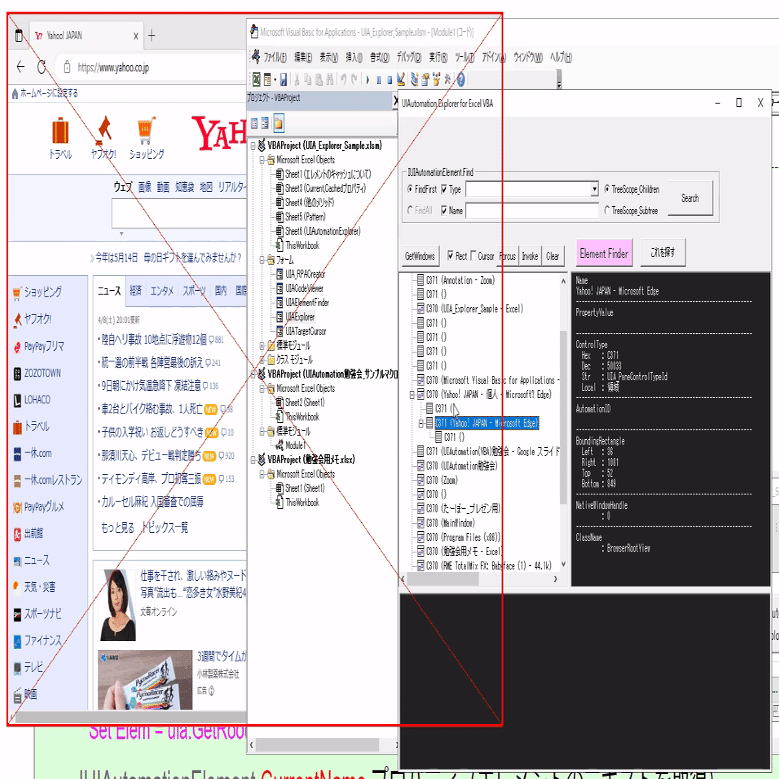Open Properties Window via toolbar icon
This screenshot has width=779, height=779.
tap(426, 79)
